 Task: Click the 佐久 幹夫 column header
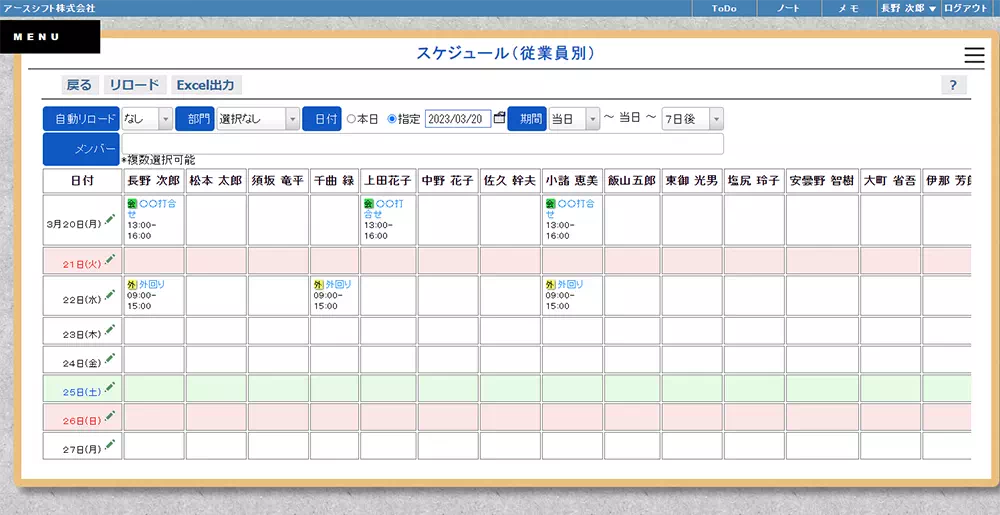(510, 181)
